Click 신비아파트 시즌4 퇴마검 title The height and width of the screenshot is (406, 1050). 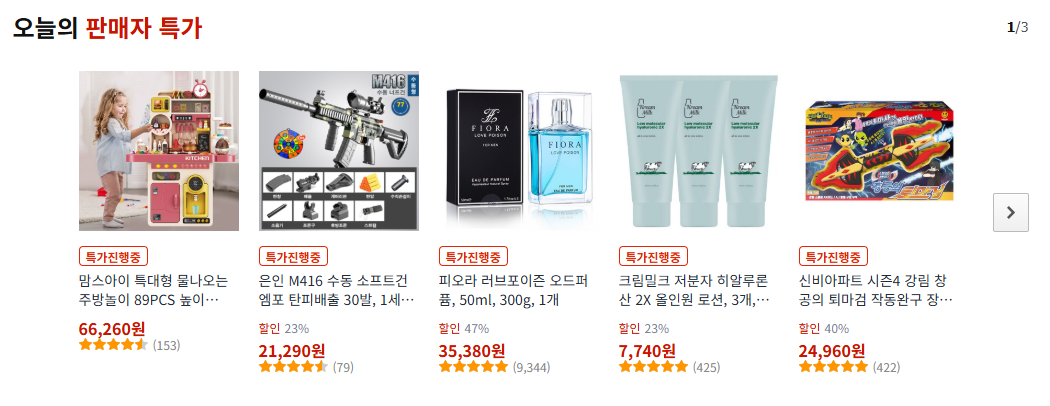pyautogui.click(x=876, y=289)
